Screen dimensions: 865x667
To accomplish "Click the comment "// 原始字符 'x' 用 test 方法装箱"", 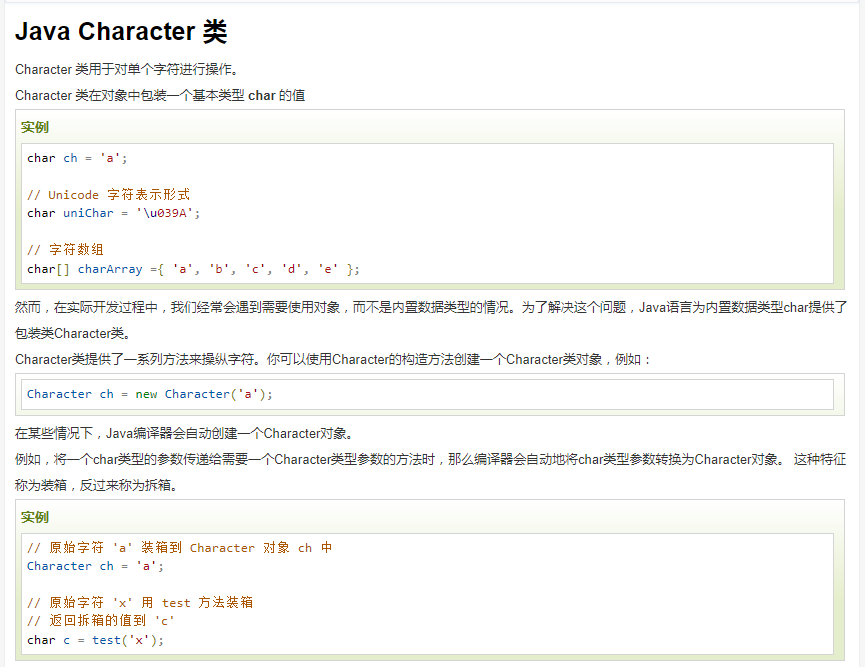I will click(x=140, y=603).
